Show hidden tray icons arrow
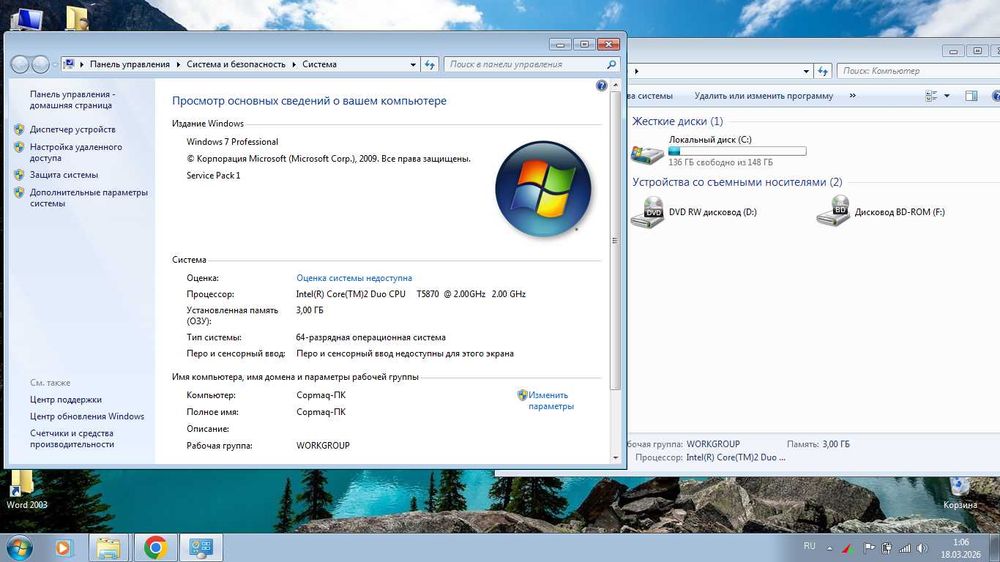The width and height of the screenshot is (1000, 562). (829, 548)
